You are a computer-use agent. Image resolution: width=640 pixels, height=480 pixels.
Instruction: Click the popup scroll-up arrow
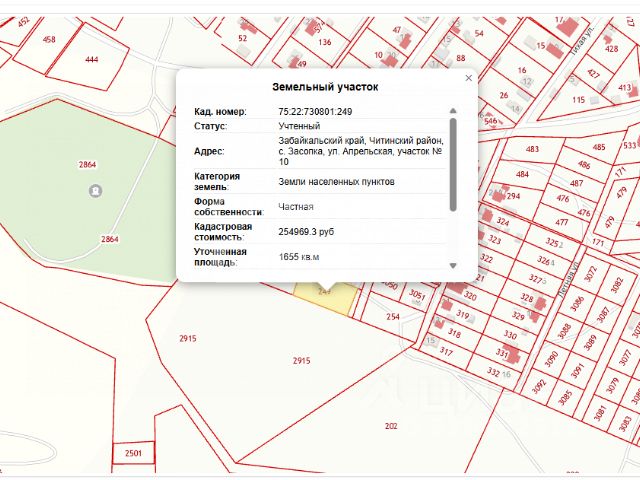click(453, 111)
